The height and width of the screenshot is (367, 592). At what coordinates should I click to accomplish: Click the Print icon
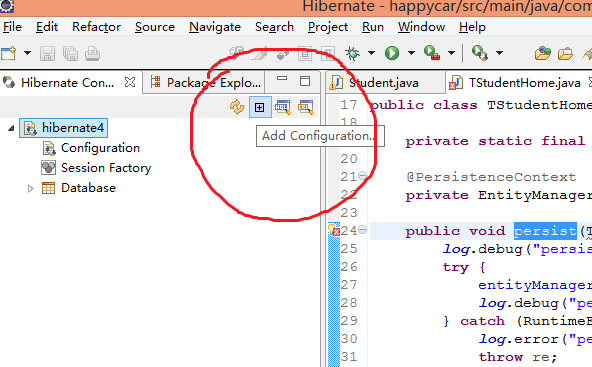(x=92, y=54)
